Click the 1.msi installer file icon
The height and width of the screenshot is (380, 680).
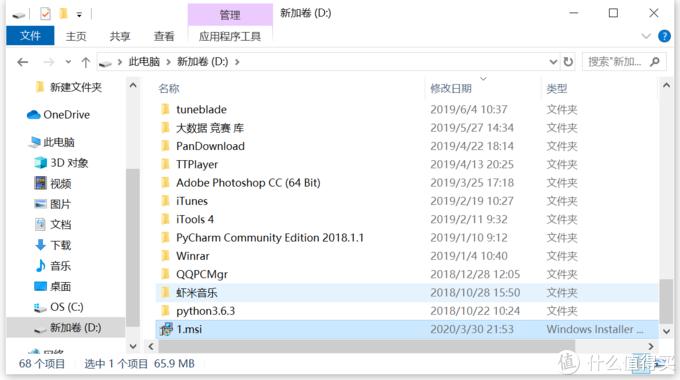(x=166, y=329)
